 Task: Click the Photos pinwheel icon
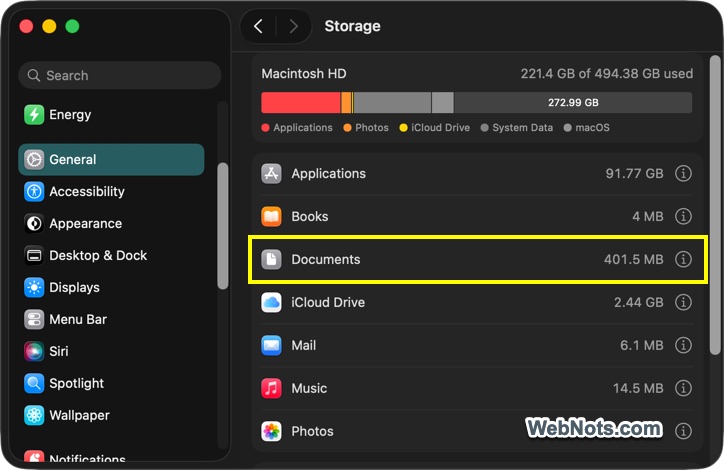pos(272,431)
